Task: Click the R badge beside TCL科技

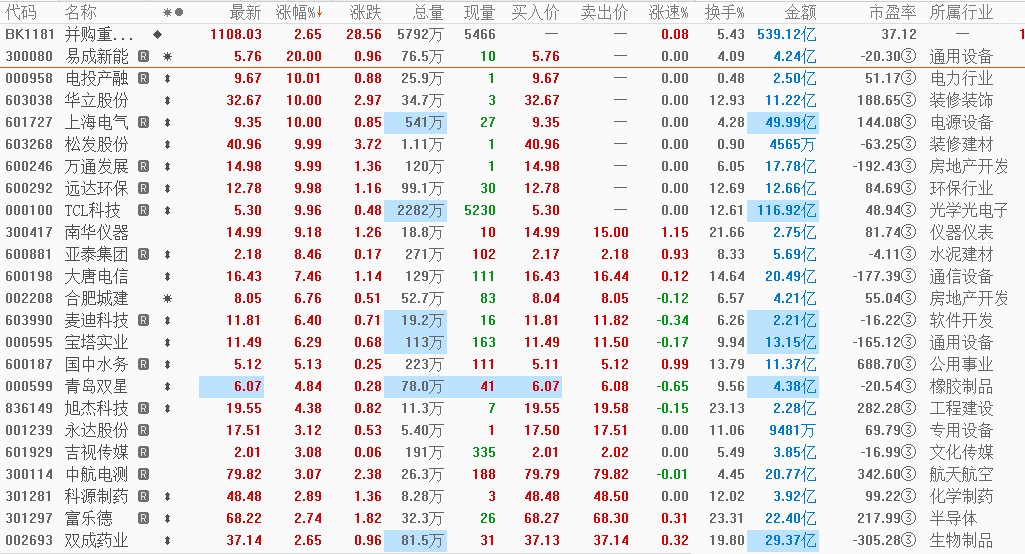Action: (x=144, y=210)
